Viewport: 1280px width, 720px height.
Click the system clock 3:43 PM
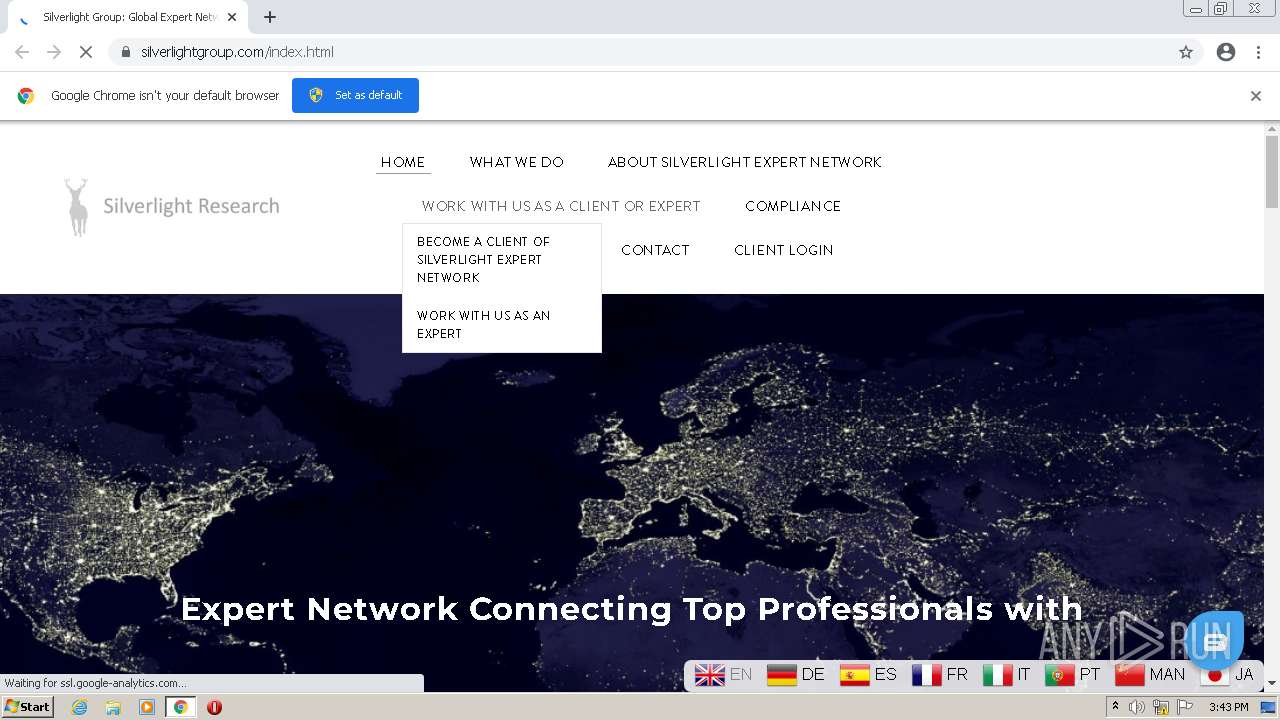[x=1229, y=707]
